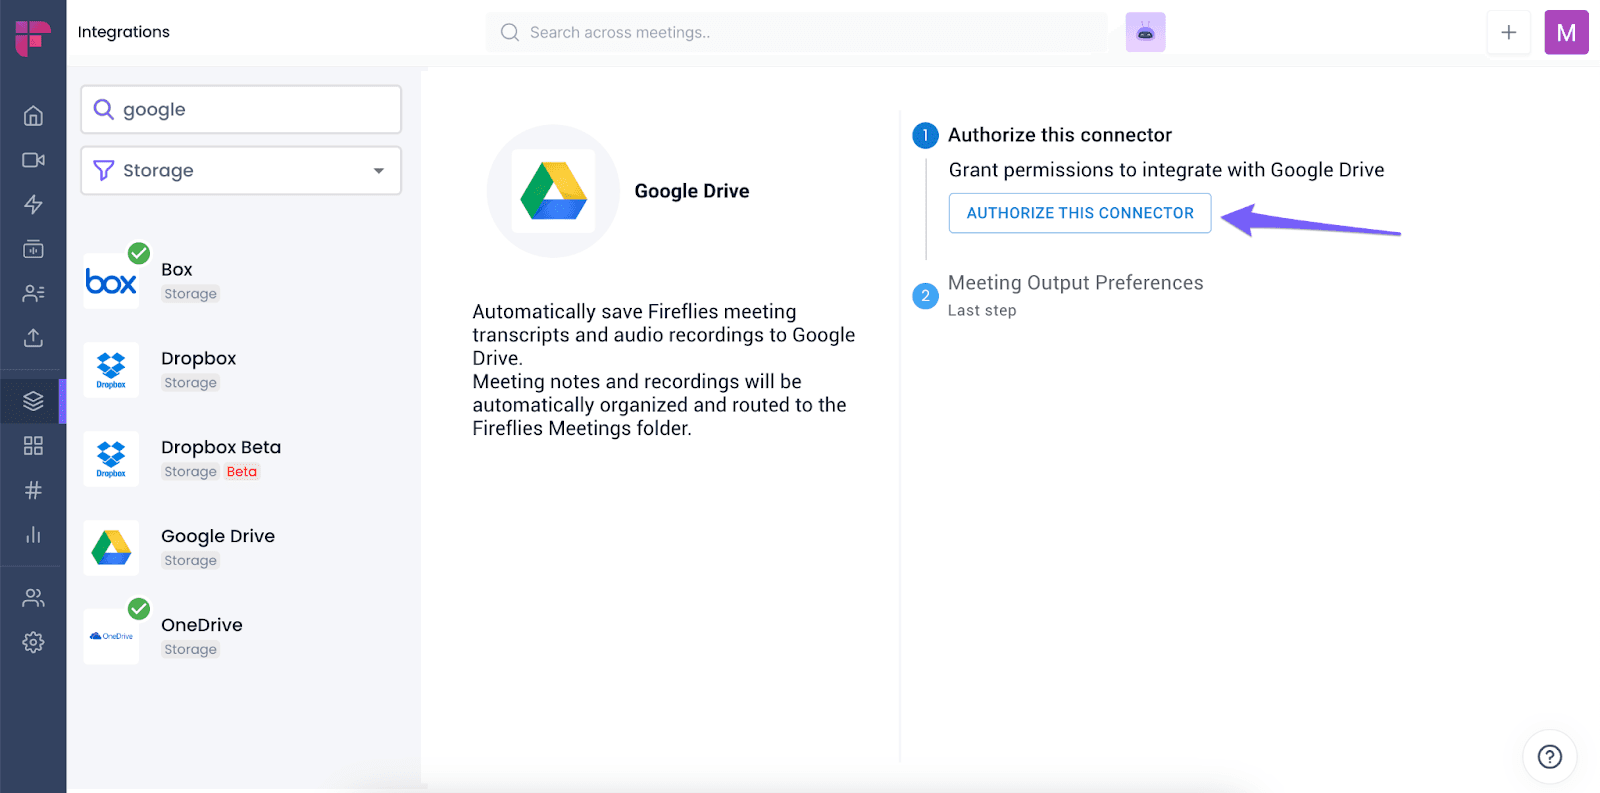1600x793 pixels.
Task: Open Uploads icon in sidebar
Action: [x=33, y=338]
